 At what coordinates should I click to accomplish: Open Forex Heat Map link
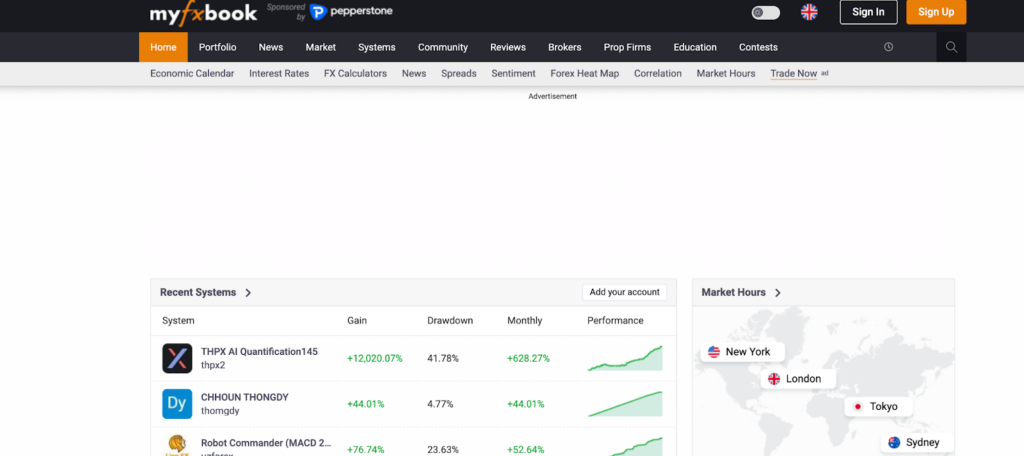click(x=584, y=73)
